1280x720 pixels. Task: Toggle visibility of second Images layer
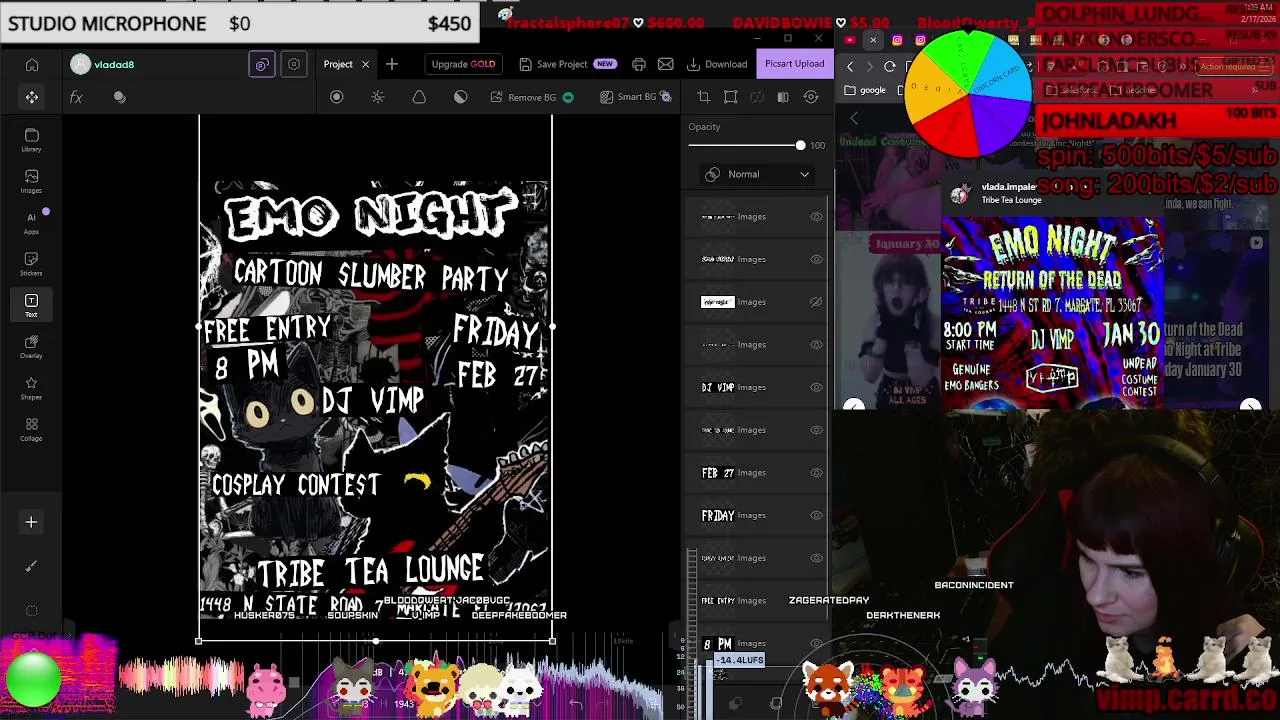point(816,259)
